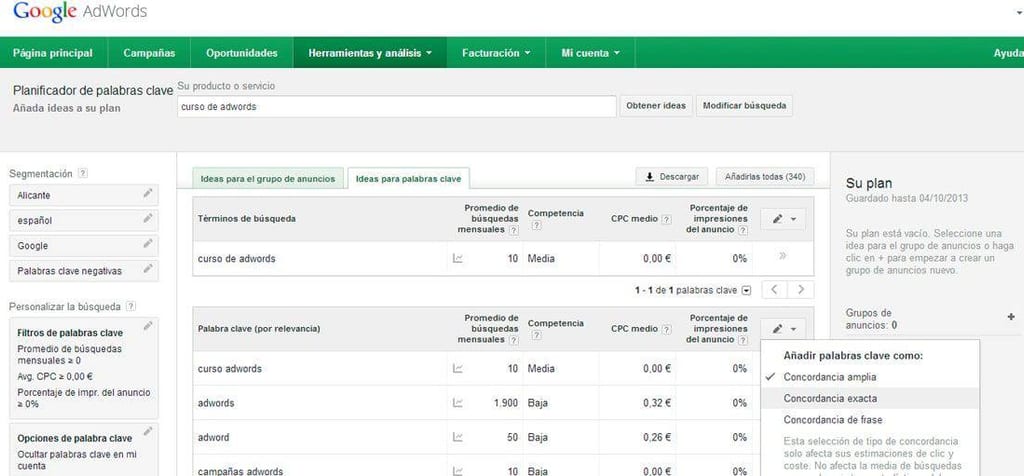
Task: Show trend chart for adwords row
Action: (x=458, y=403)
